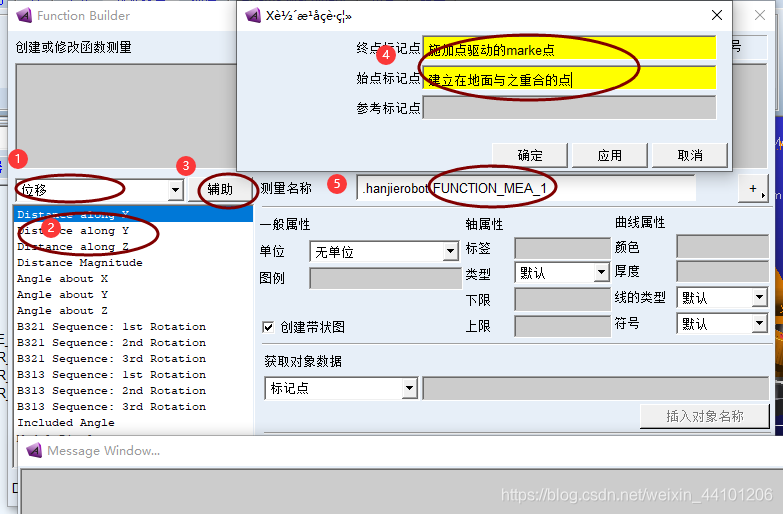This screenshot has height=514, width=783.
Task: Click the 应用 button
Action: click(x=610, y=155)
